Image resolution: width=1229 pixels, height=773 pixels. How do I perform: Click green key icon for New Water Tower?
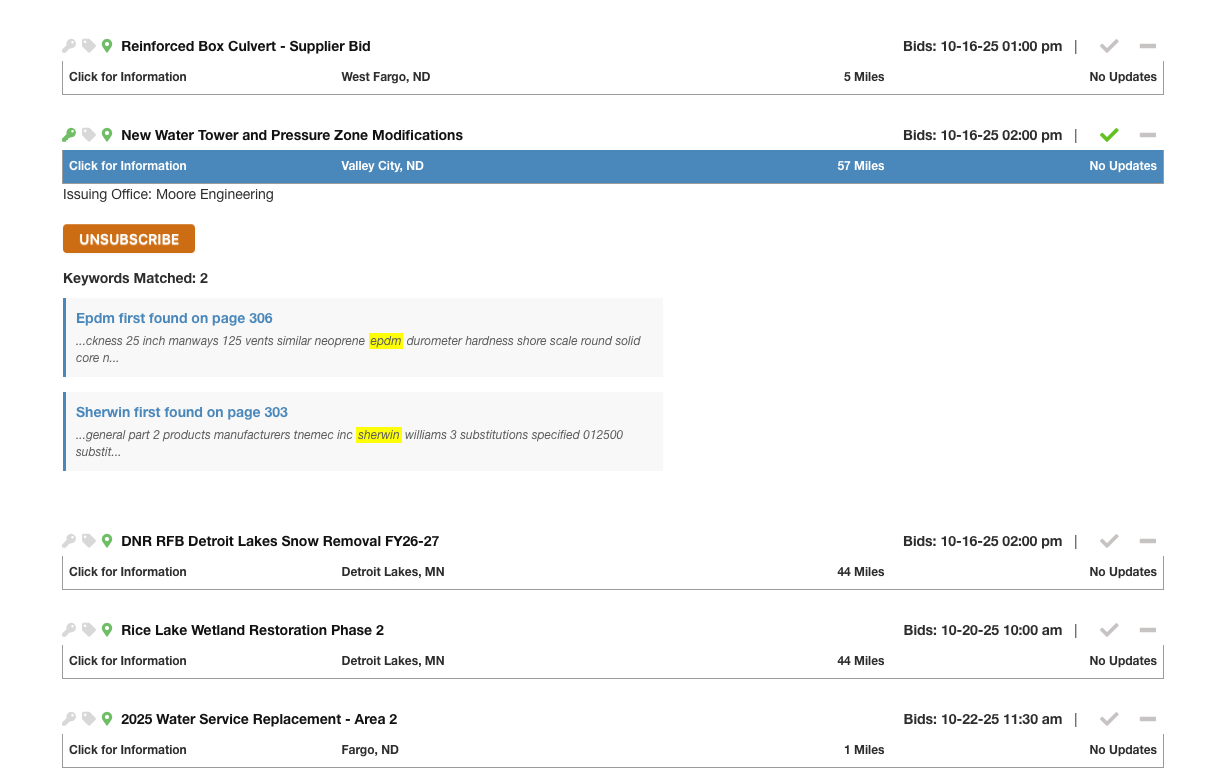point(69,135)
